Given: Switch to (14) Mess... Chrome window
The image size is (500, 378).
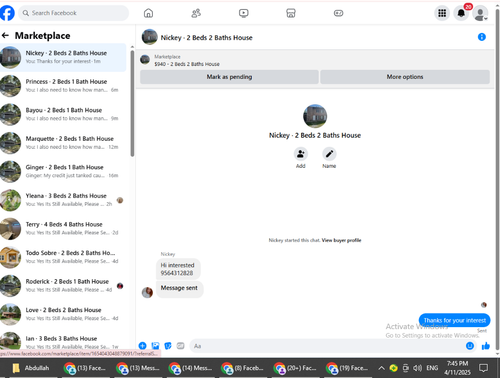Looking at the screenshot, I should coord(190,368).
